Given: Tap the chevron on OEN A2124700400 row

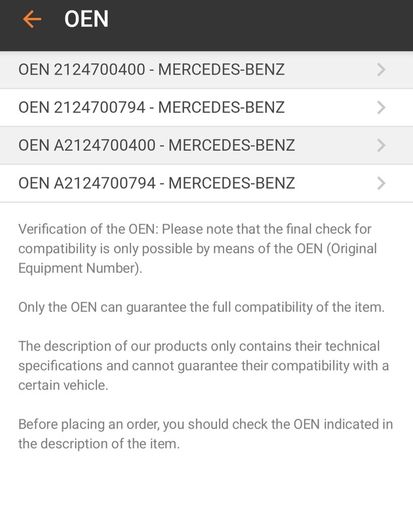Looking at the screenshot, I should (381, 145).
